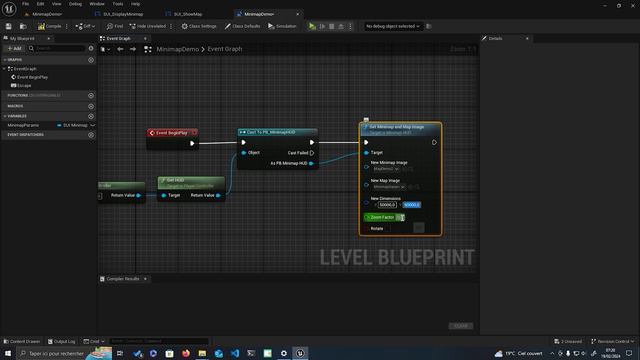The height and width of the screenshot is (360, 640).
Task: Add a new macro with the plus icon
Action: pyautogui.click(x=91, y=106)
